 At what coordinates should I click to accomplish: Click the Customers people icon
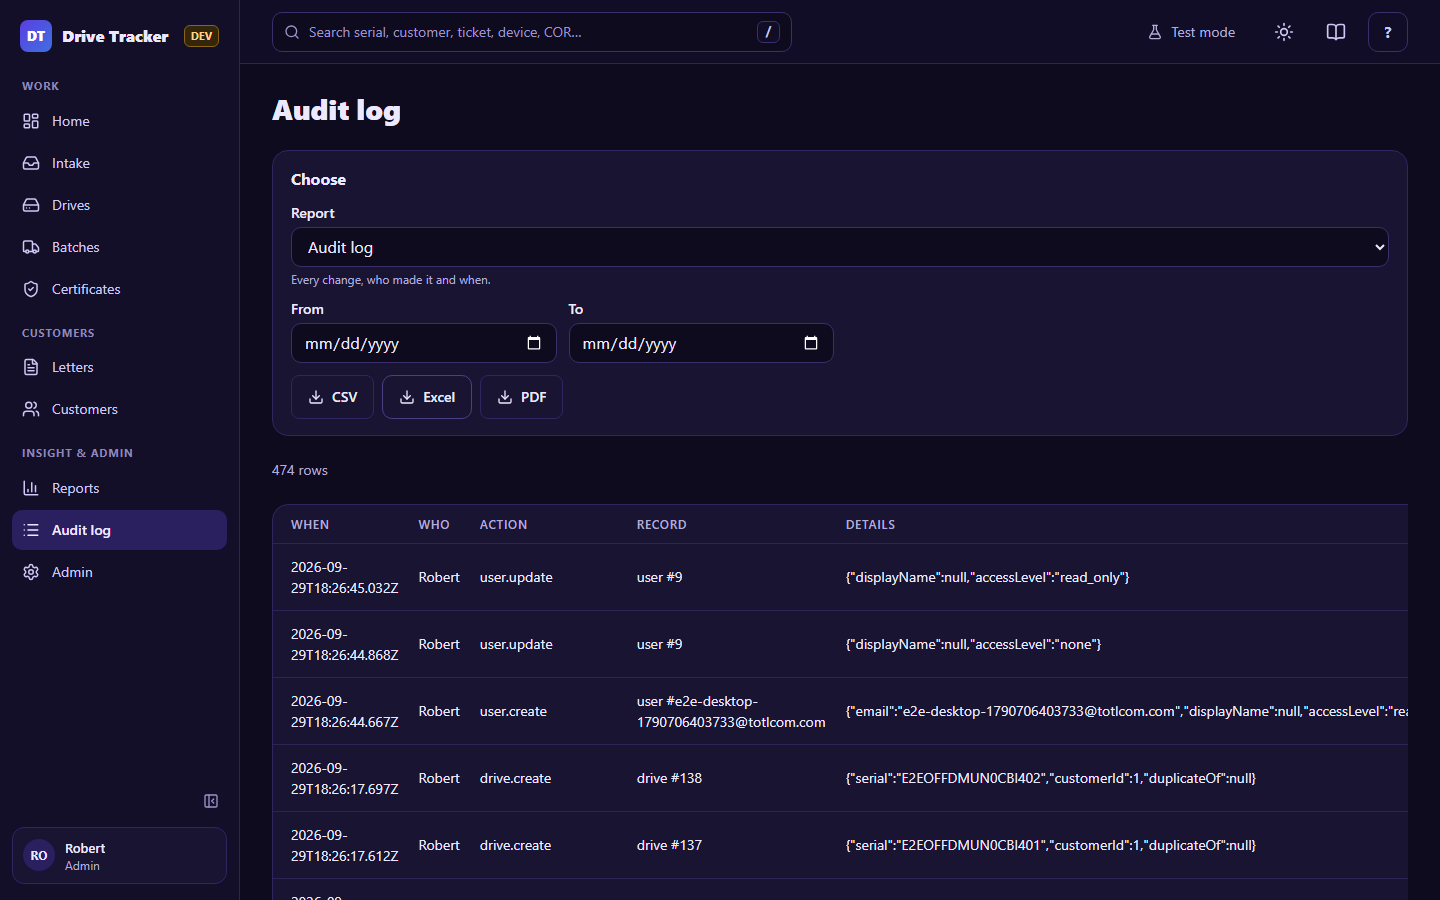click(x=31, y=409)
